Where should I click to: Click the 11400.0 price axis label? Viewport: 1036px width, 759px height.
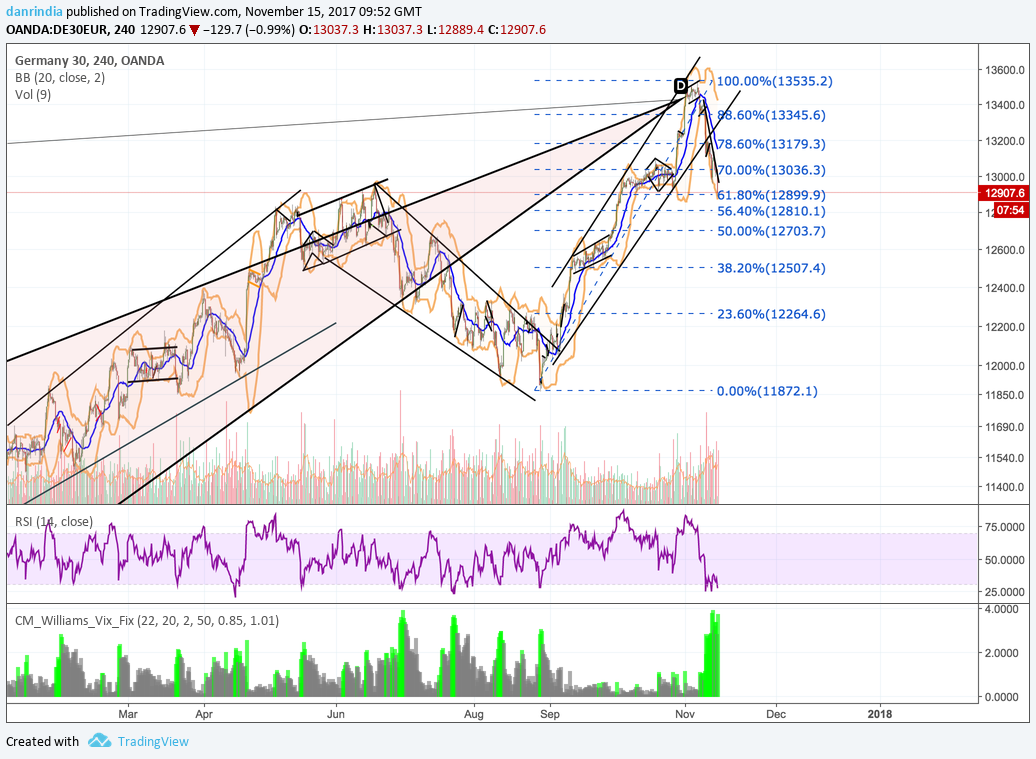pyautogui.click(x=1005, y=487)
